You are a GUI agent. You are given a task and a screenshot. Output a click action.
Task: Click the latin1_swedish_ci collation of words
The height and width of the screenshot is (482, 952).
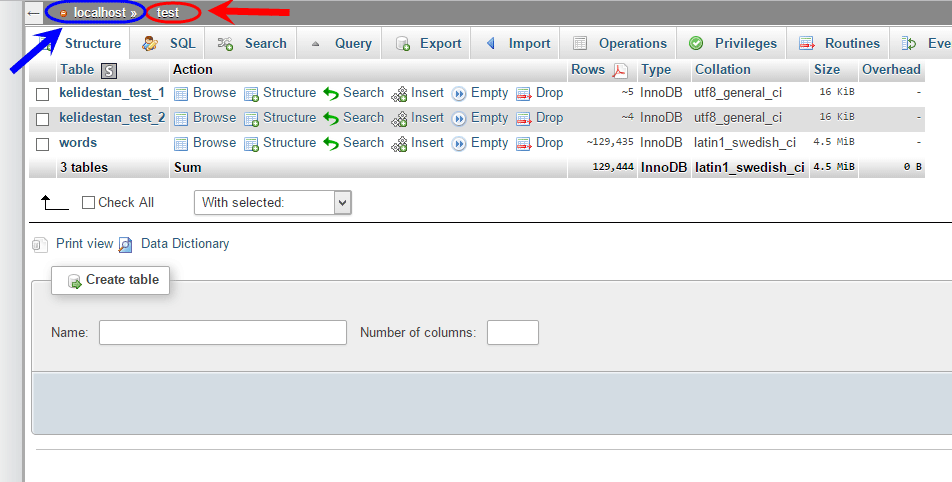pos(745,143)
